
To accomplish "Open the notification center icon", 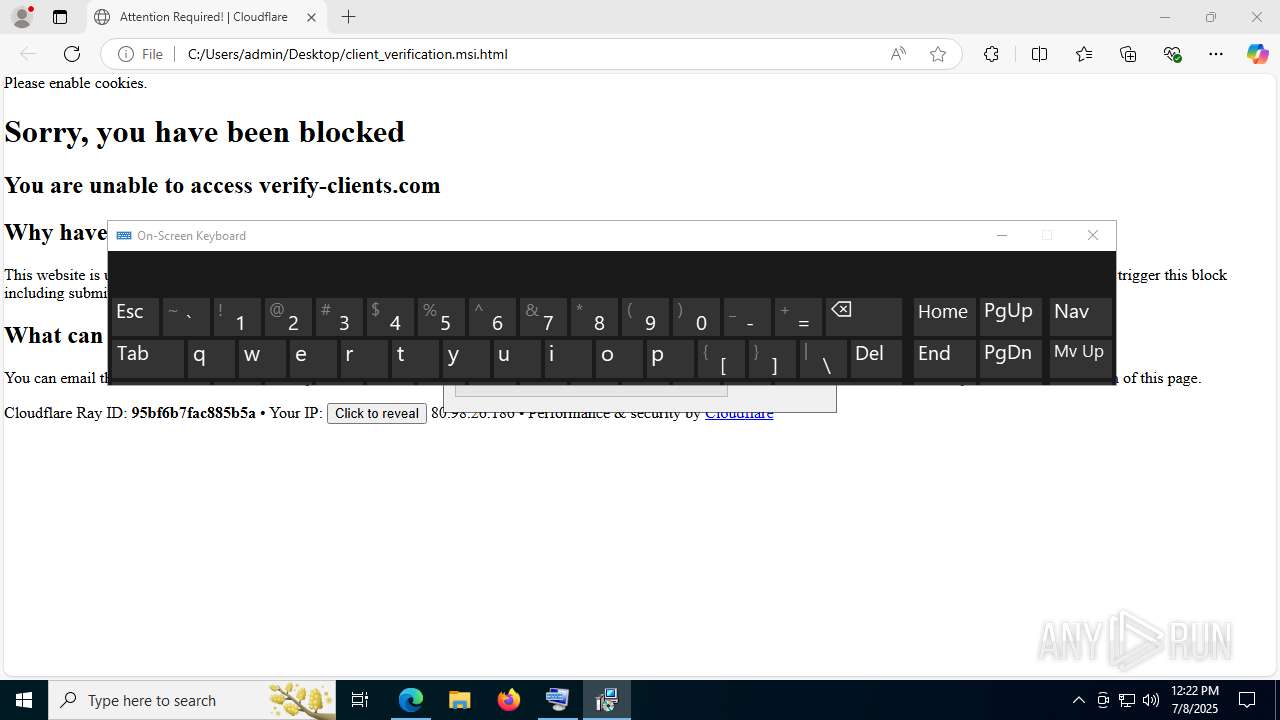I will 1248,700.
